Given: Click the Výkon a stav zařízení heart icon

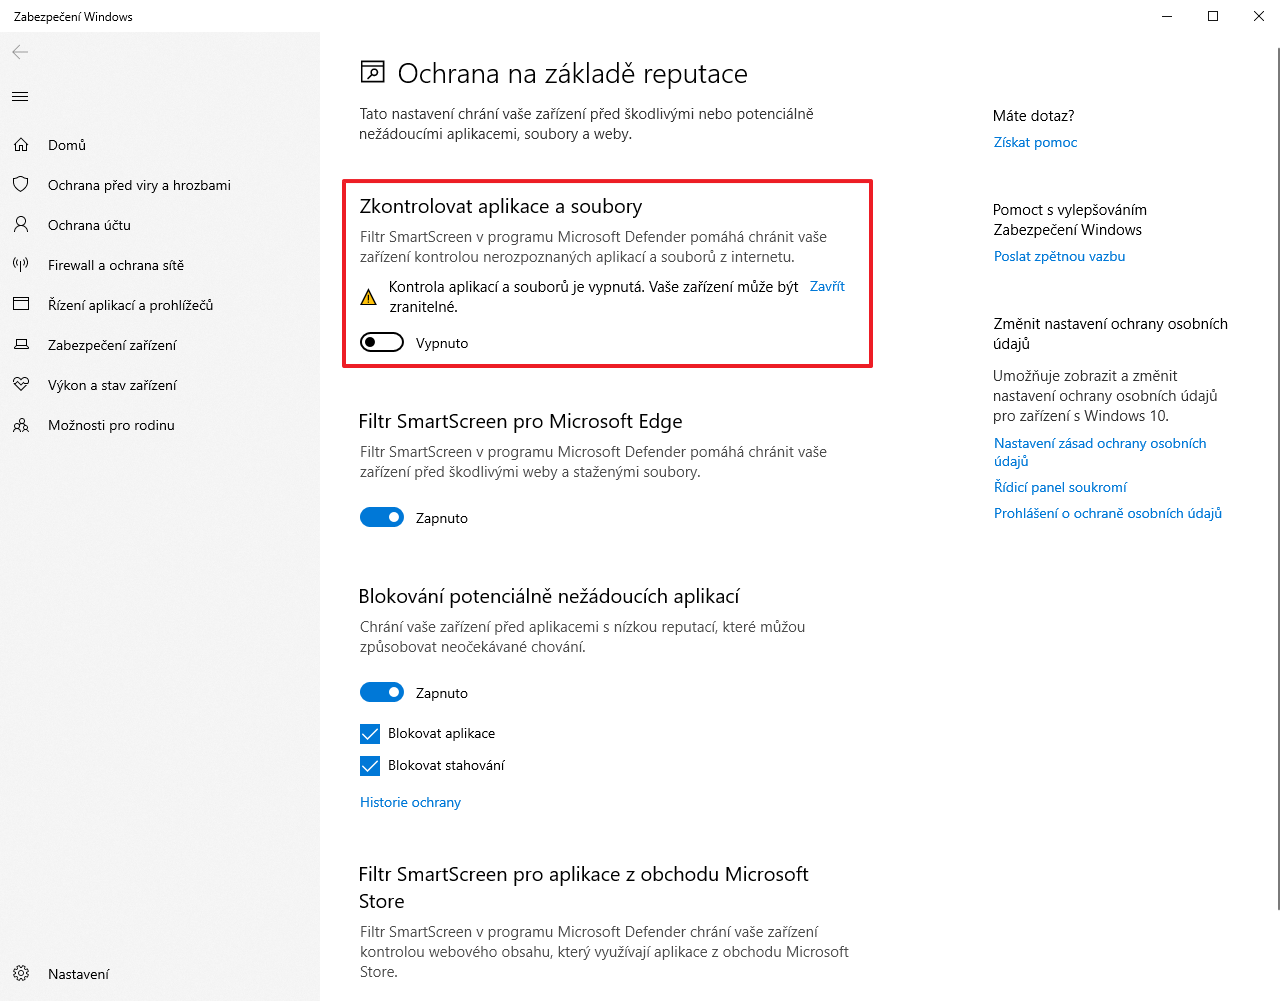Looking at the screenshot, I should pos(20,385).
